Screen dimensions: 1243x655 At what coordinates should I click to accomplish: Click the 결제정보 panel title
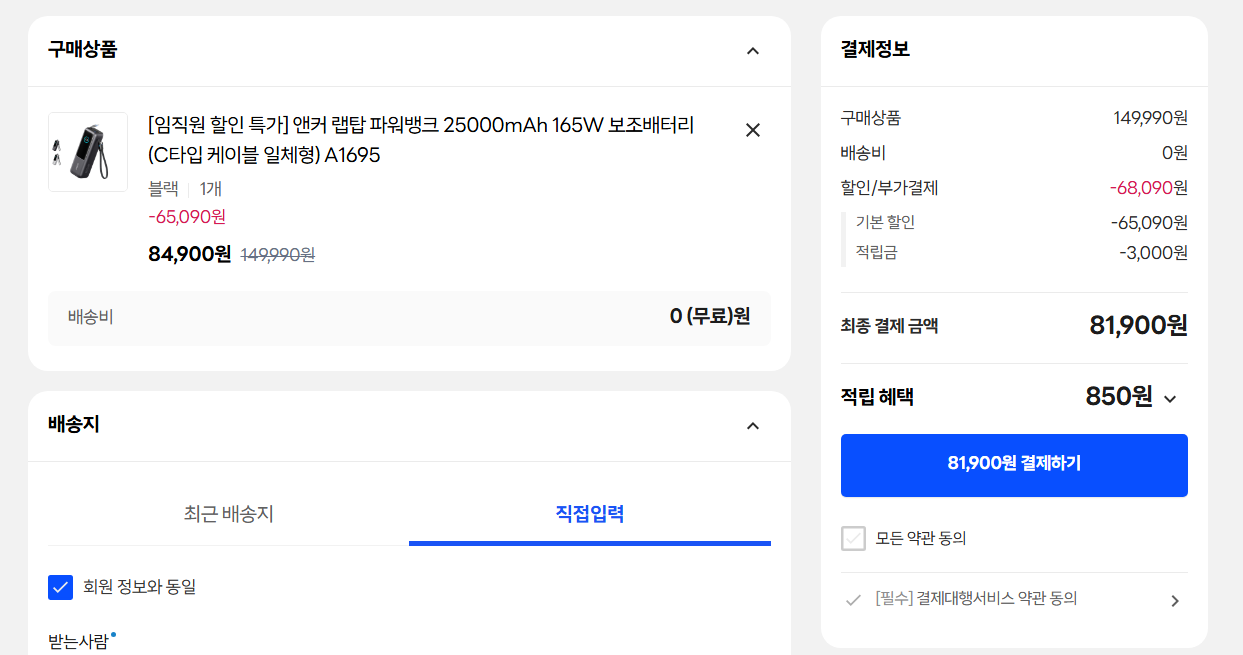point(875,49)
